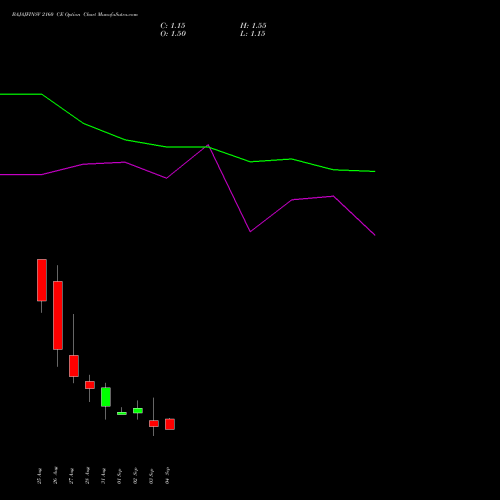This screenshot has height=500, width=500.
Task: Click the red candlestick for 25 Aug
Action: 42,280
